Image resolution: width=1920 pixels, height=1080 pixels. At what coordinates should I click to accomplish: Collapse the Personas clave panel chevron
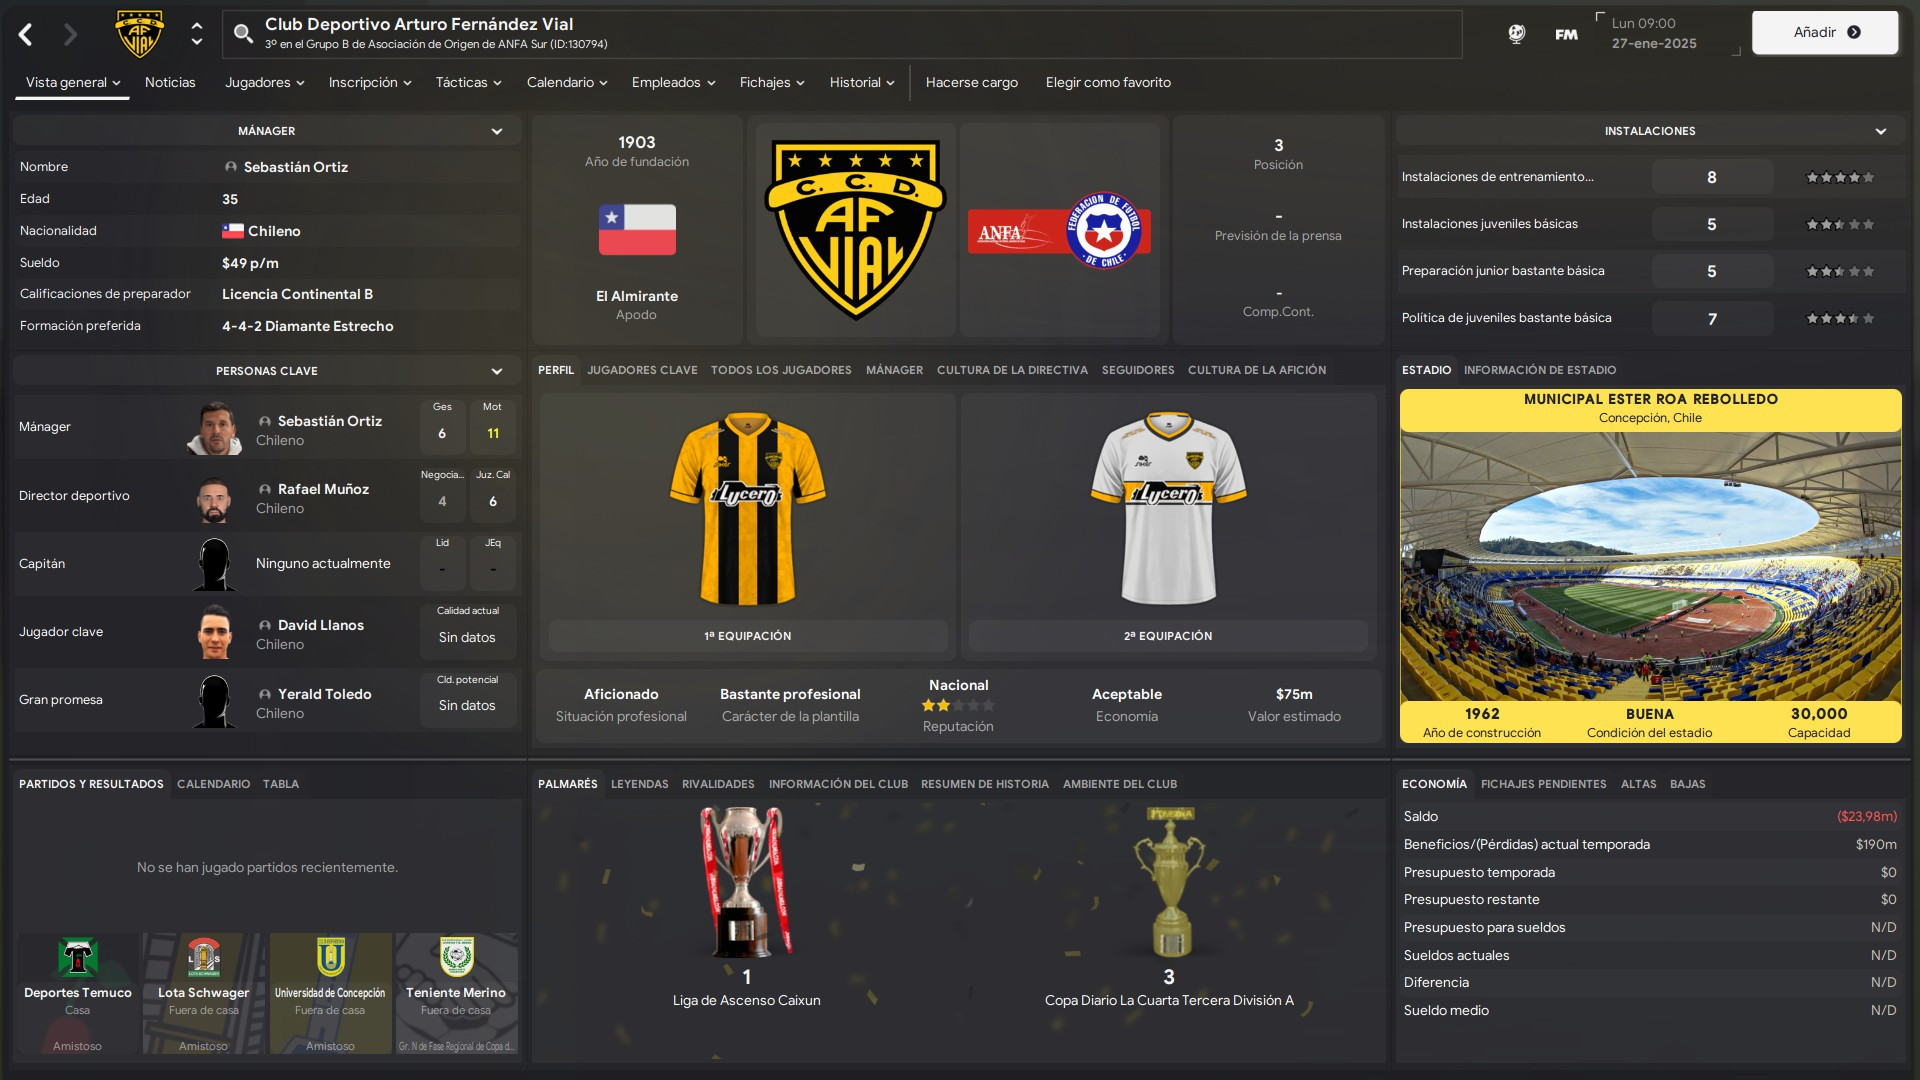(497, 371)
